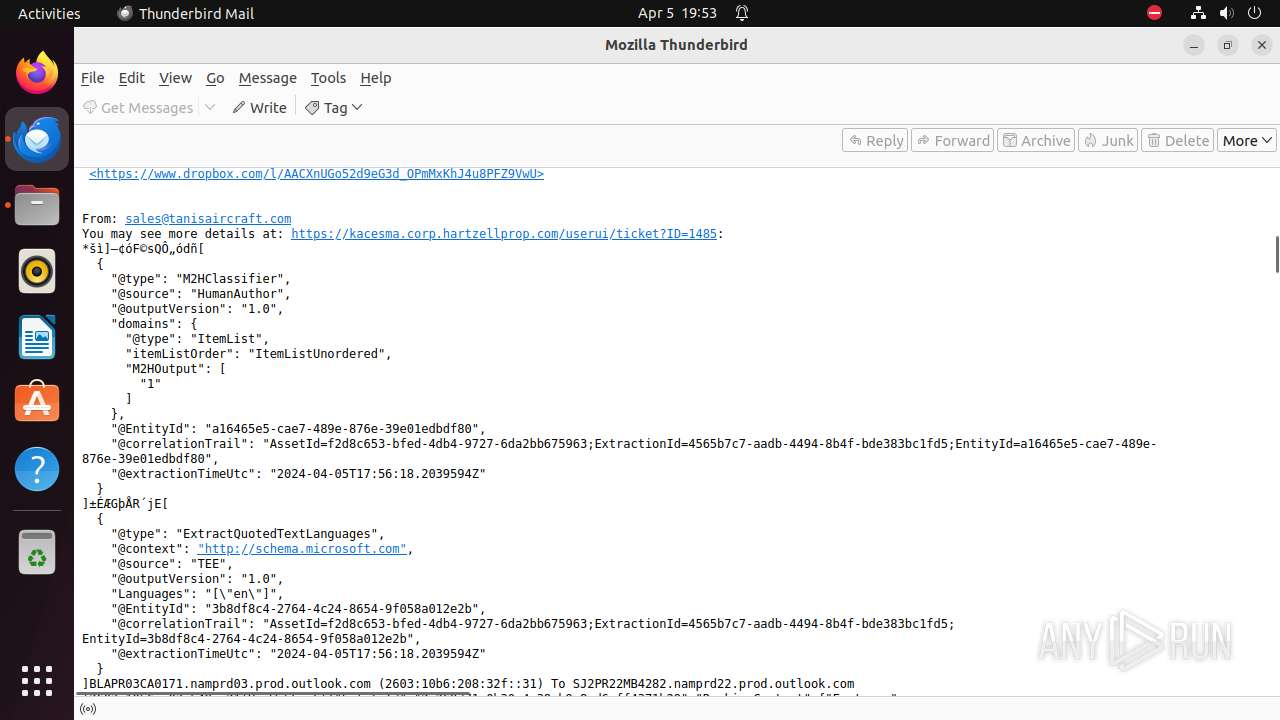Screen dimensions: 1280x720
Task: Show Applications grid button
Action: (x=37, y=681)
